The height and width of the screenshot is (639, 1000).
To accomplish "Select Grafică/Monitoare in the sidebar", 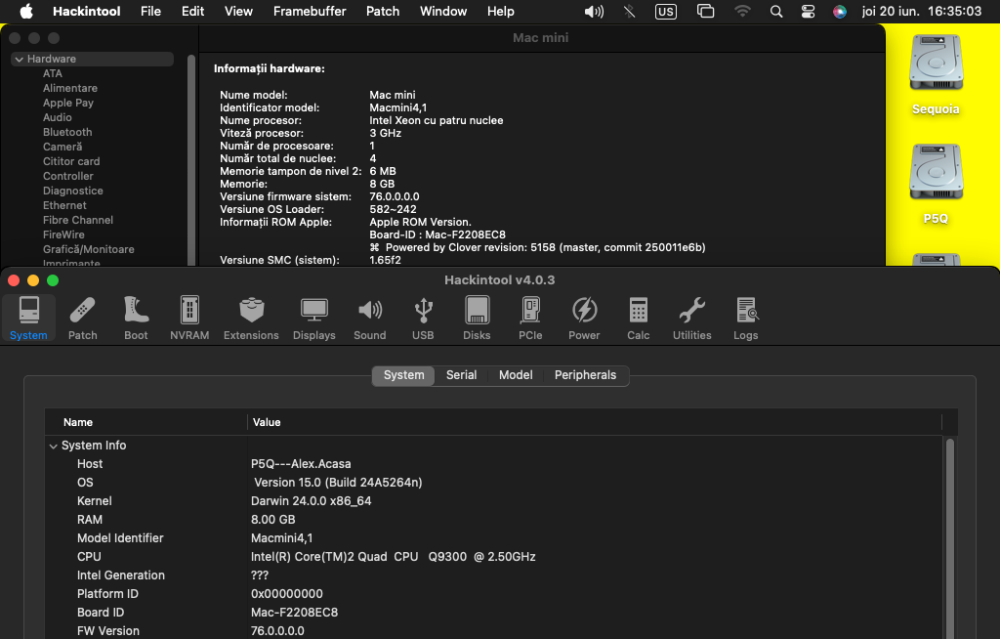I will (x=89, y=249).
